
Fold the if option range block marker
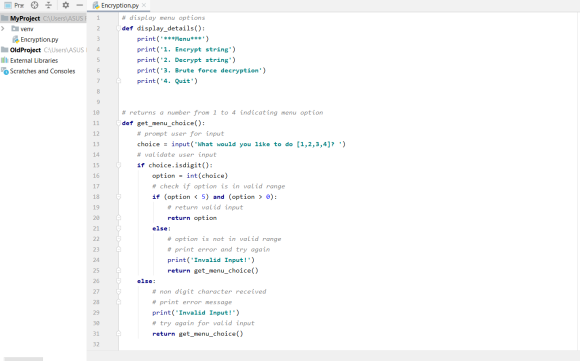pyautogui.click(x=118, y=197)
